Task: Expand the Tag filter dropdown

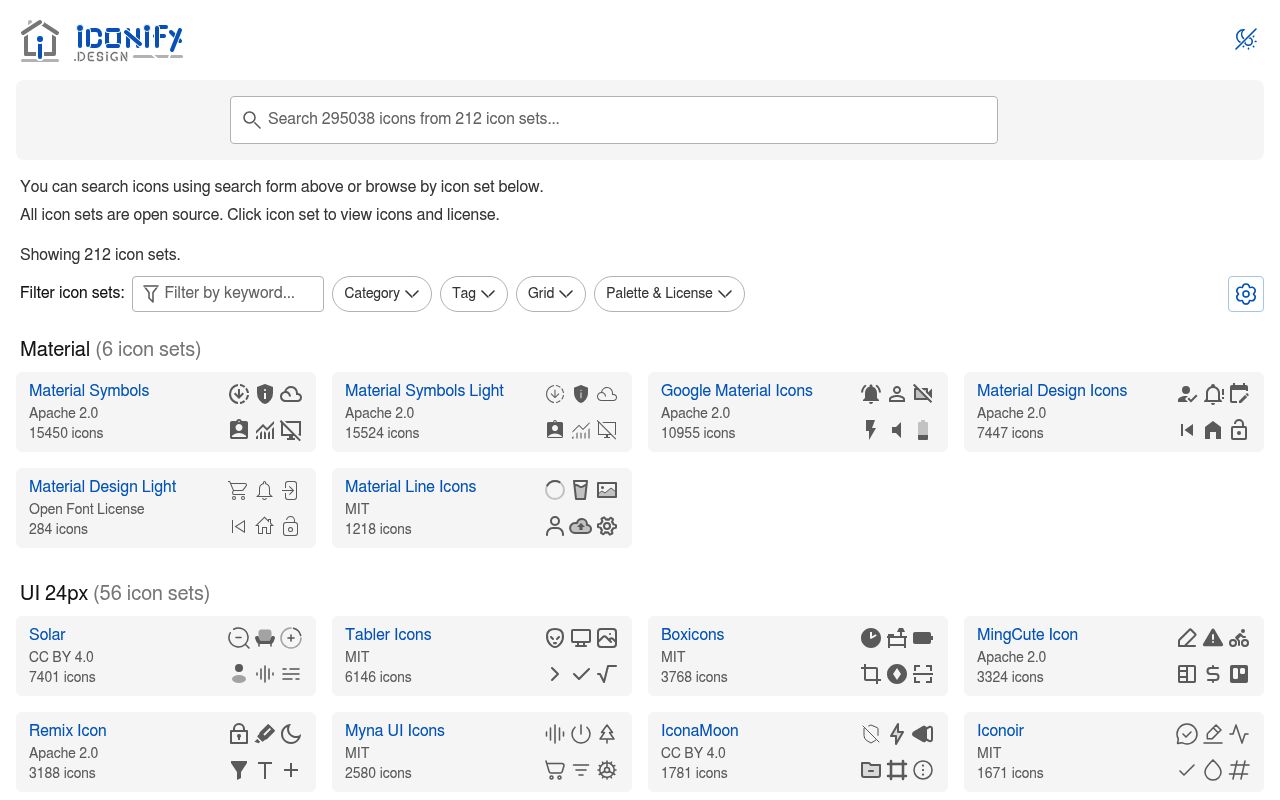Action: tap(474, 294)
